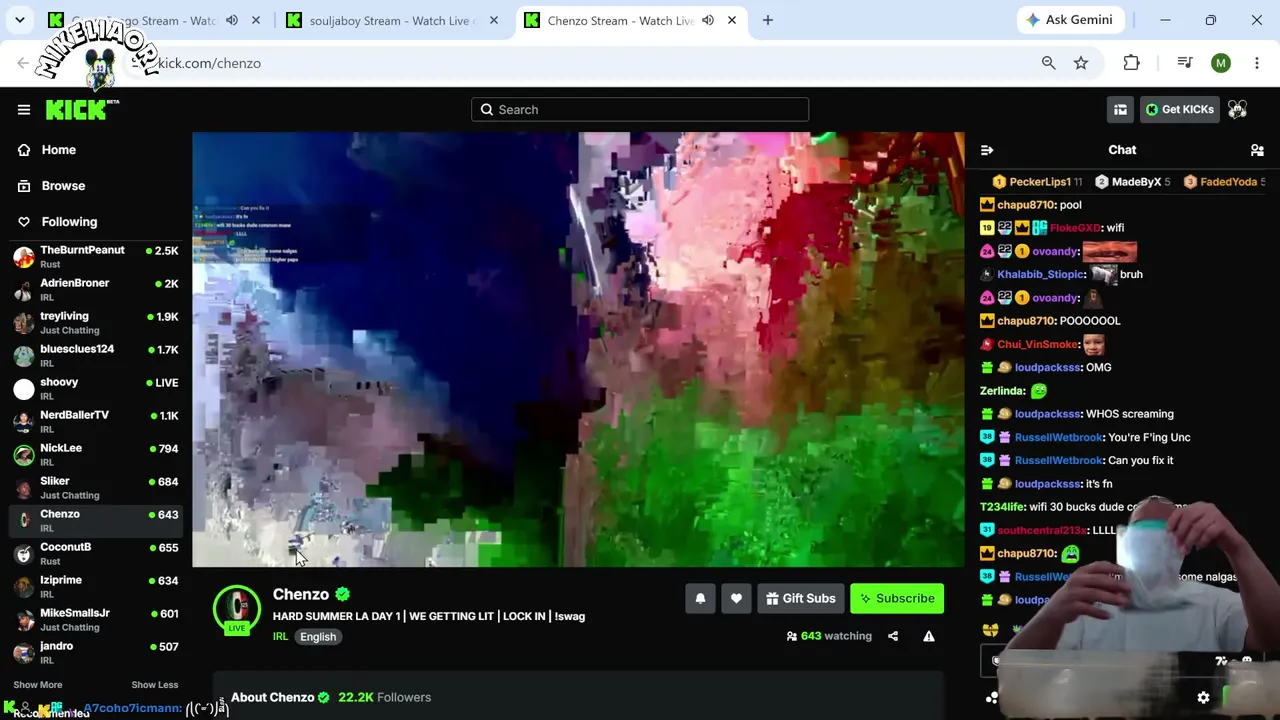This screenshot has height=720, width=1280.
Task: Open AdrienBroner channel from sidebar
Action: (x=96, y=290)
